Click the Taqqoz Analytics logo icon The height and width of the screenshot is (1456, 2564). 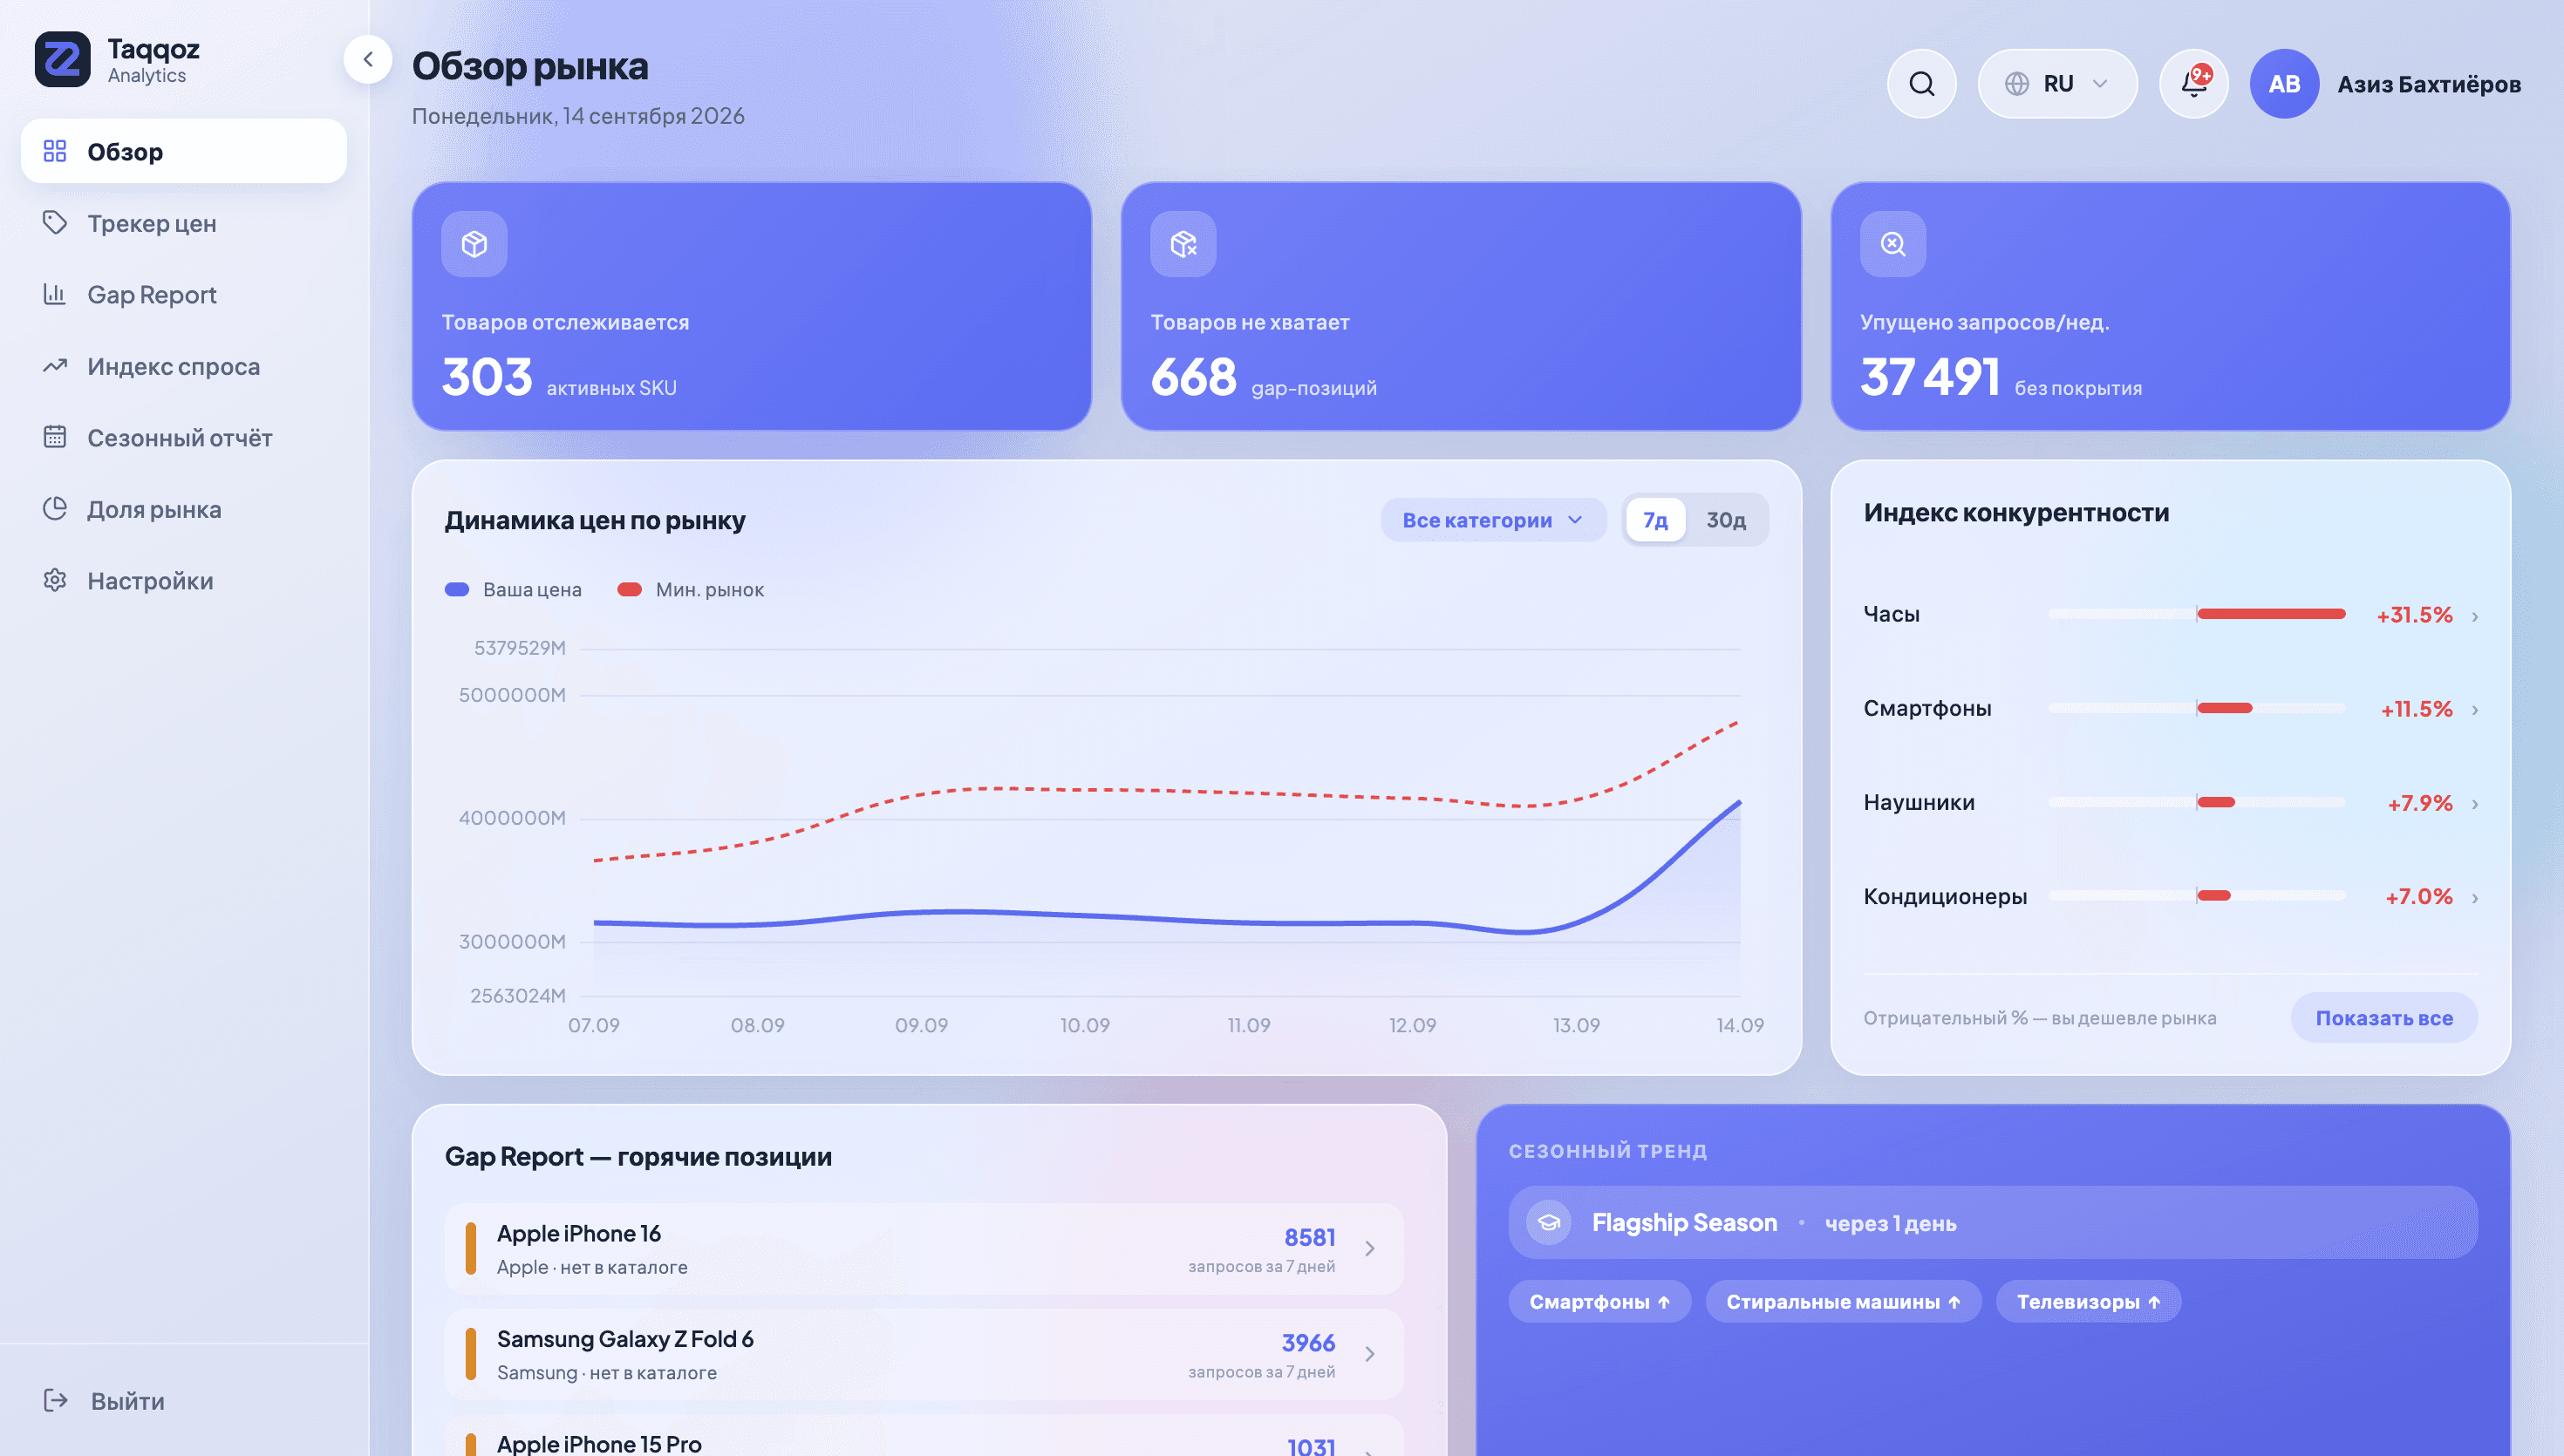click(62, 59)
